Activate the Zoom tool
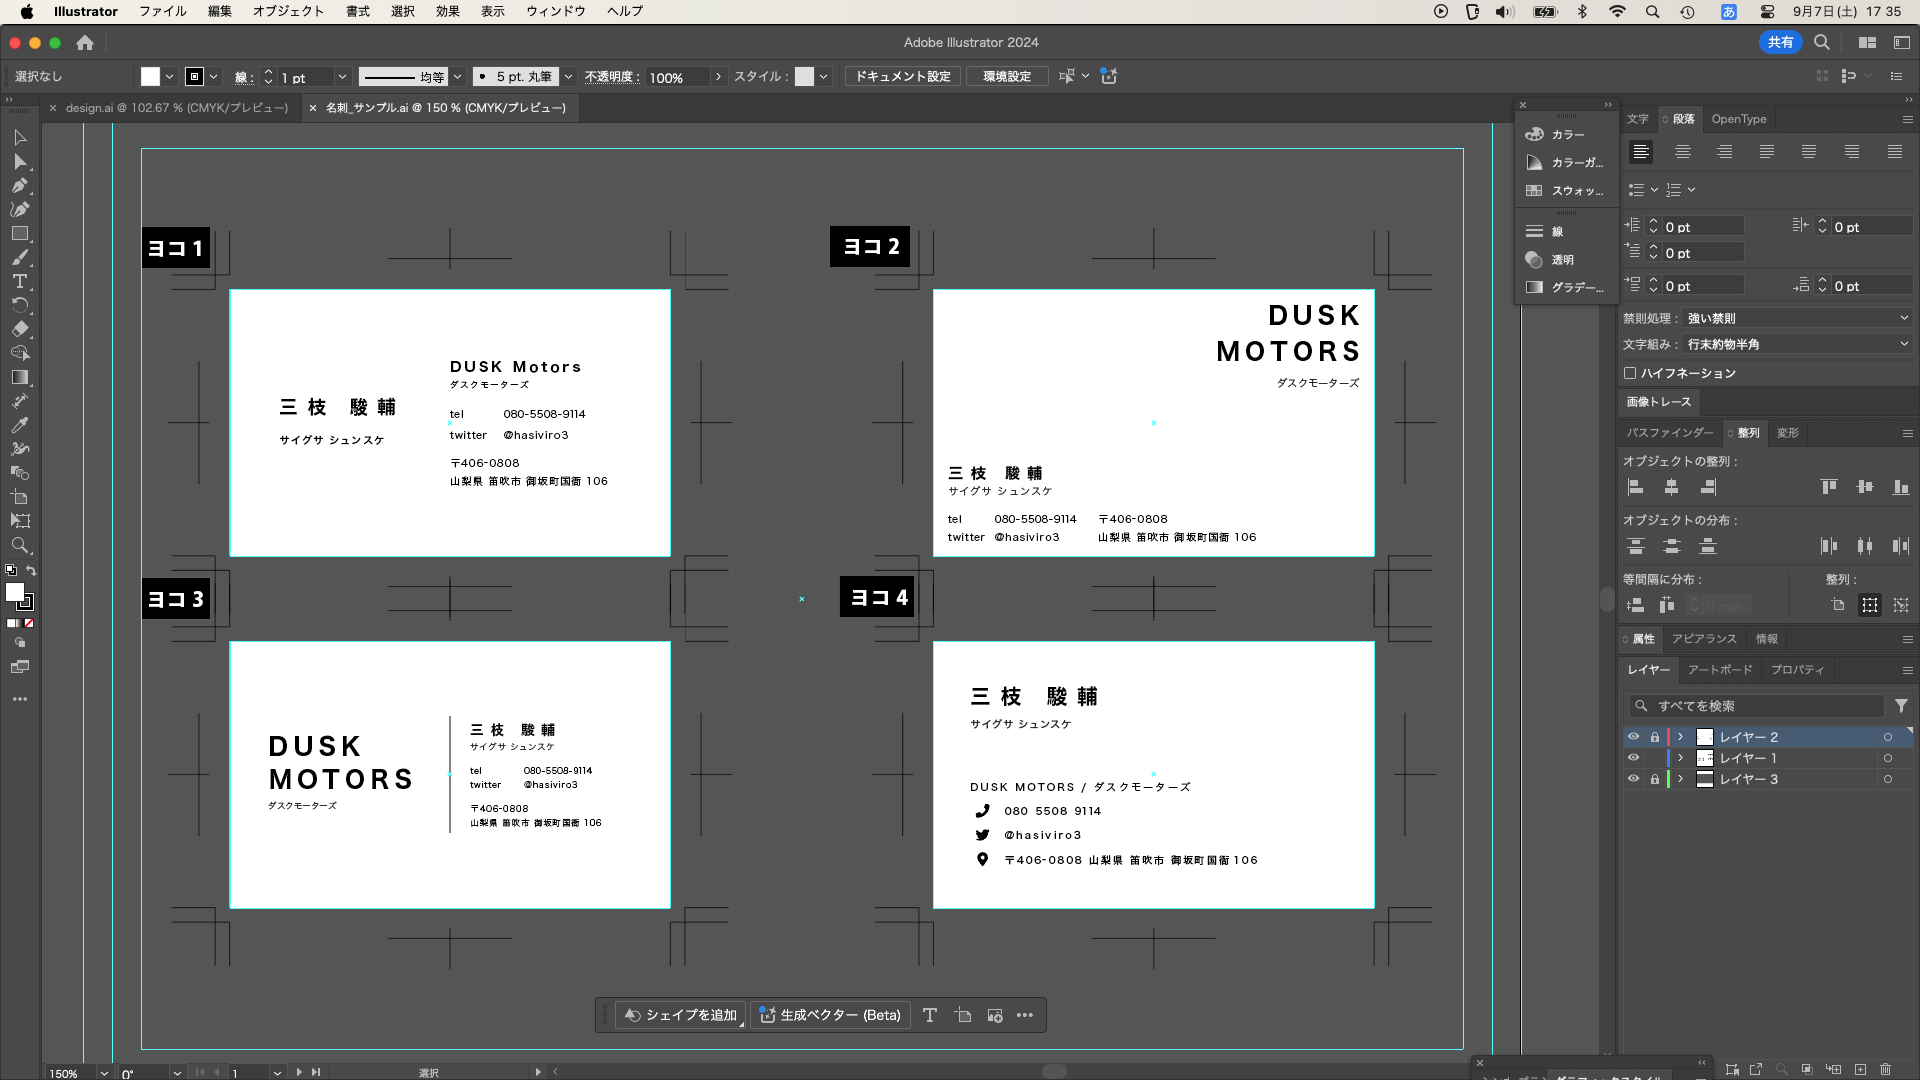This screenshot has height=1080, width=1920. click(x=19, y=545)
